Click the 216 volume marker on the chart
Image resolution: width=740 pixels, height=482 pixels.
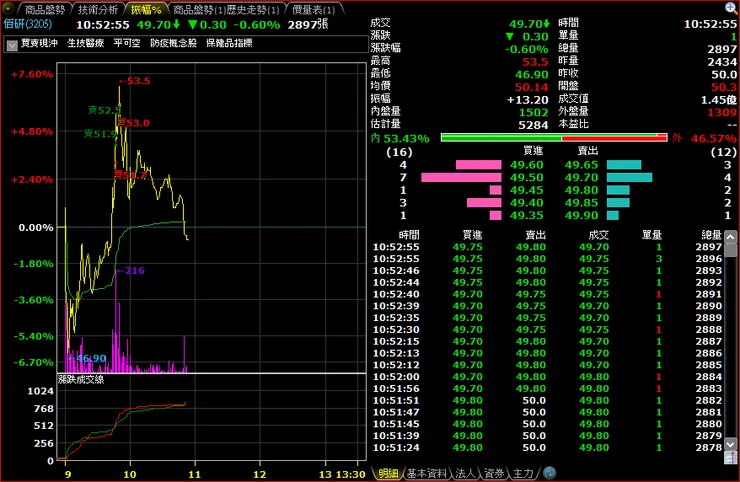click(x=131, y=271)
